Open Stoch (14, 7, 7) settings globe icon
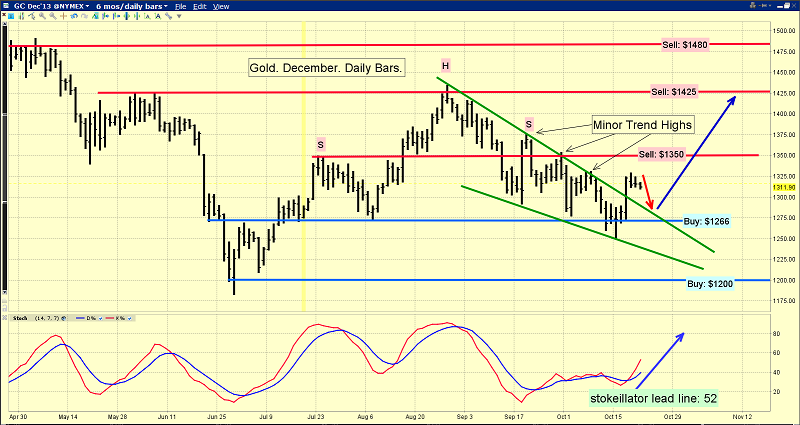 [63, 318]
